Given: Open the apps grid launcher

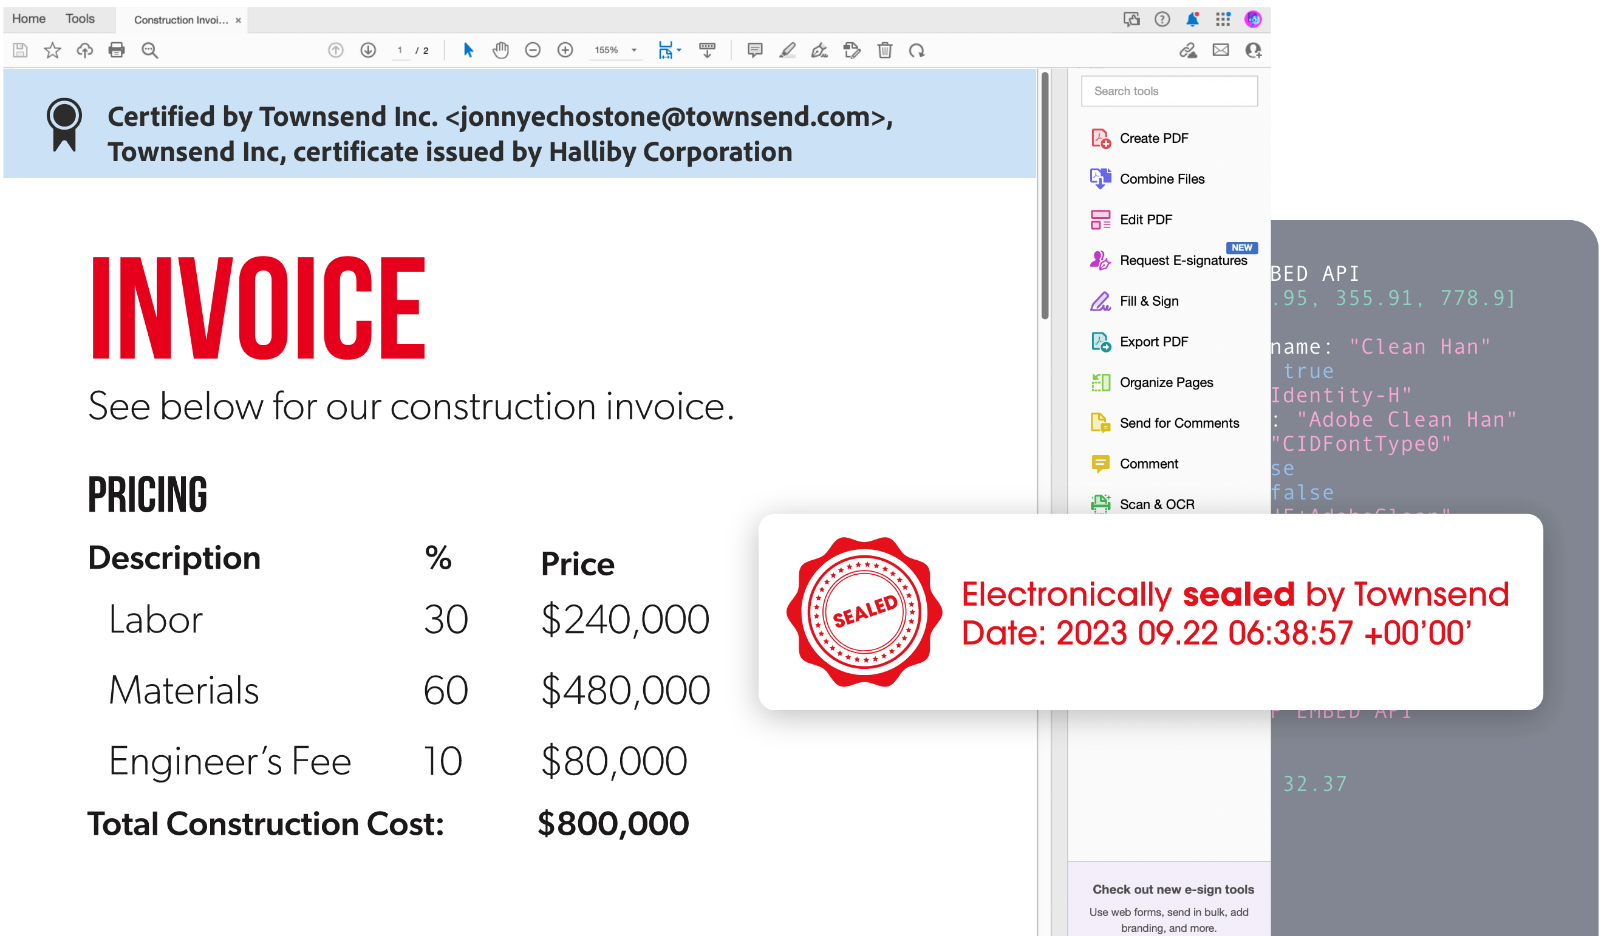Looking at the screenshot, I should click(1223, 19).
